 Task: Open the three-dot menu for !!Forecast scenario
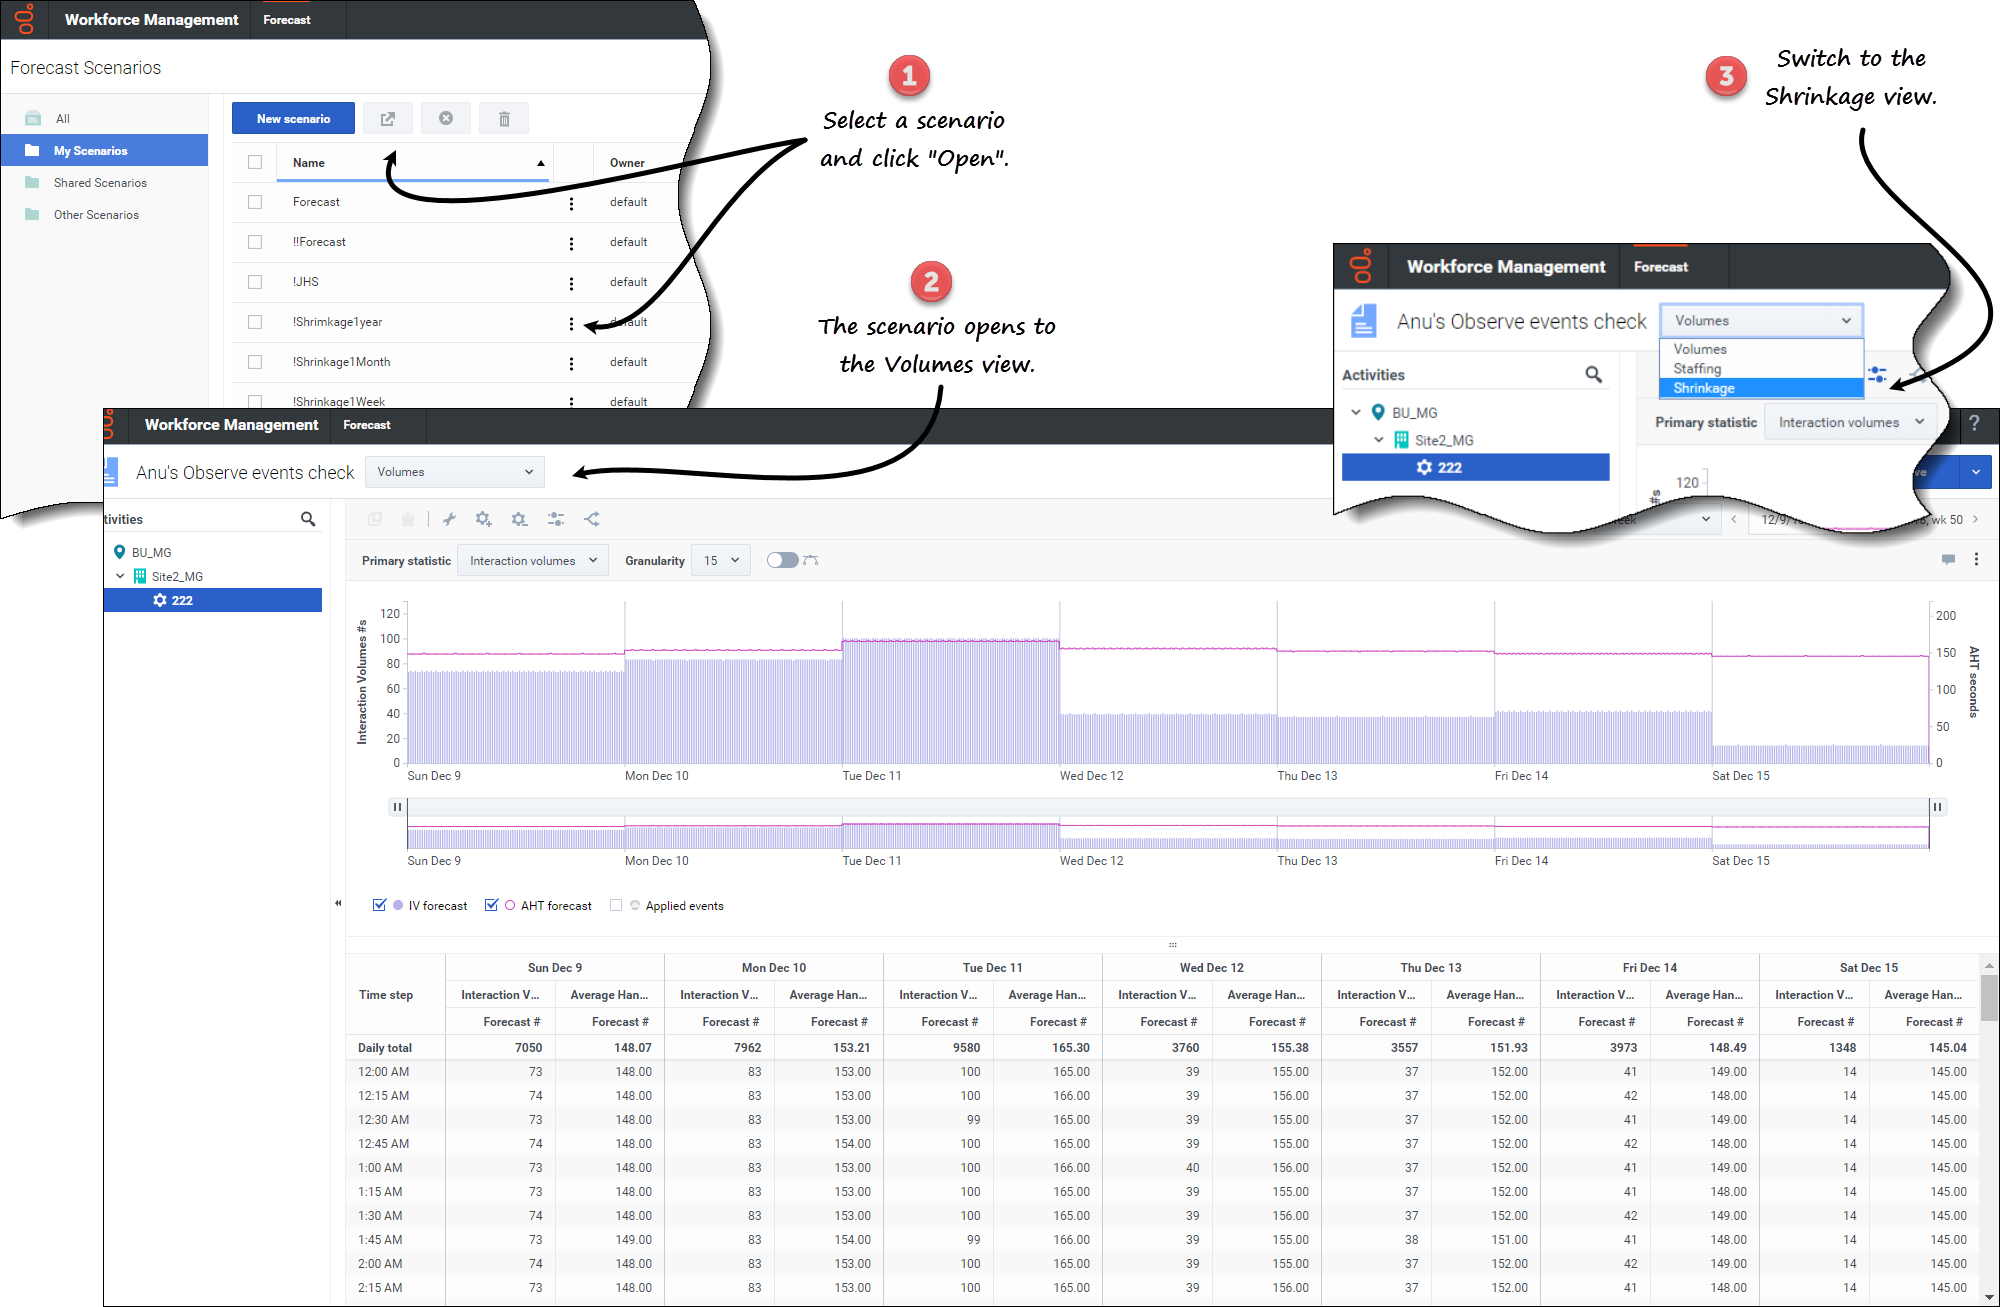pyautogui.click(x=571, y=243)
